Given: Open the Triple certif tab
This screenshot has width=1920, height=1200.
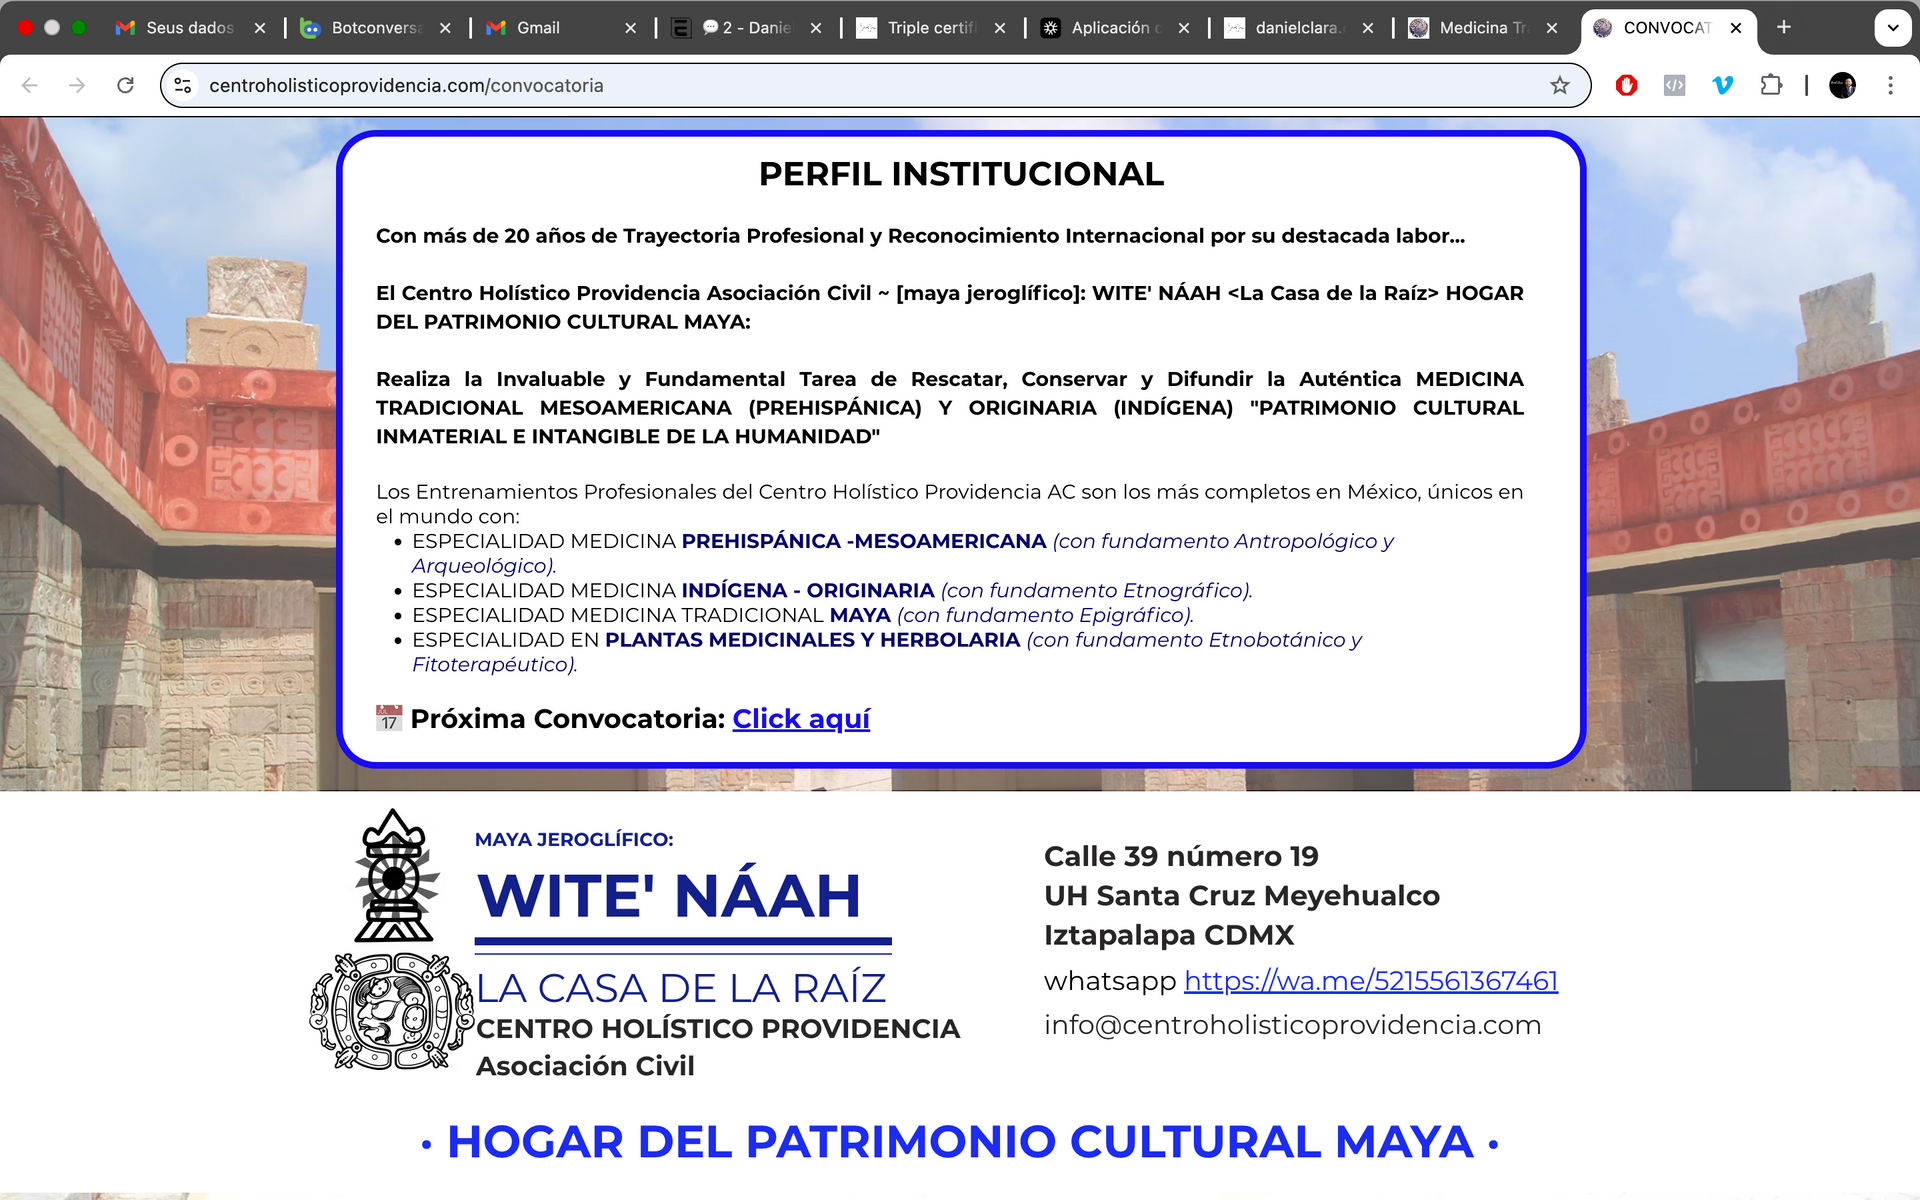Looking at the screenshot, I should click(930, 28).
